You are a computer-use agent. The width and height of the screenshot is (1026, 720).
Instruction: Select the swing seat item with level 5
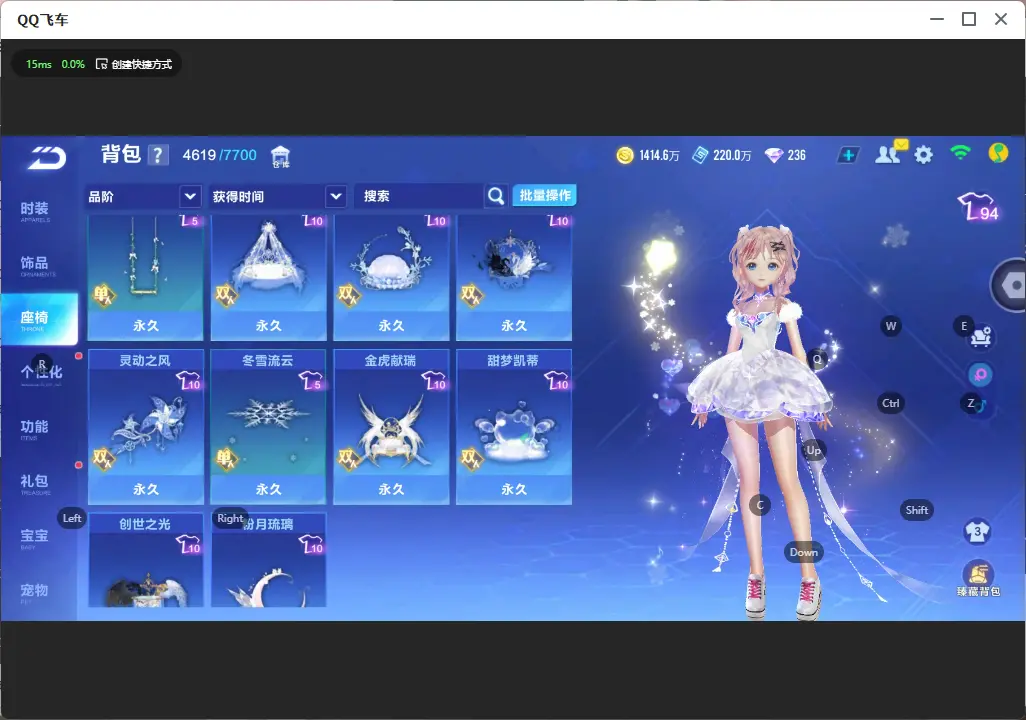click(x=145, y=277)
